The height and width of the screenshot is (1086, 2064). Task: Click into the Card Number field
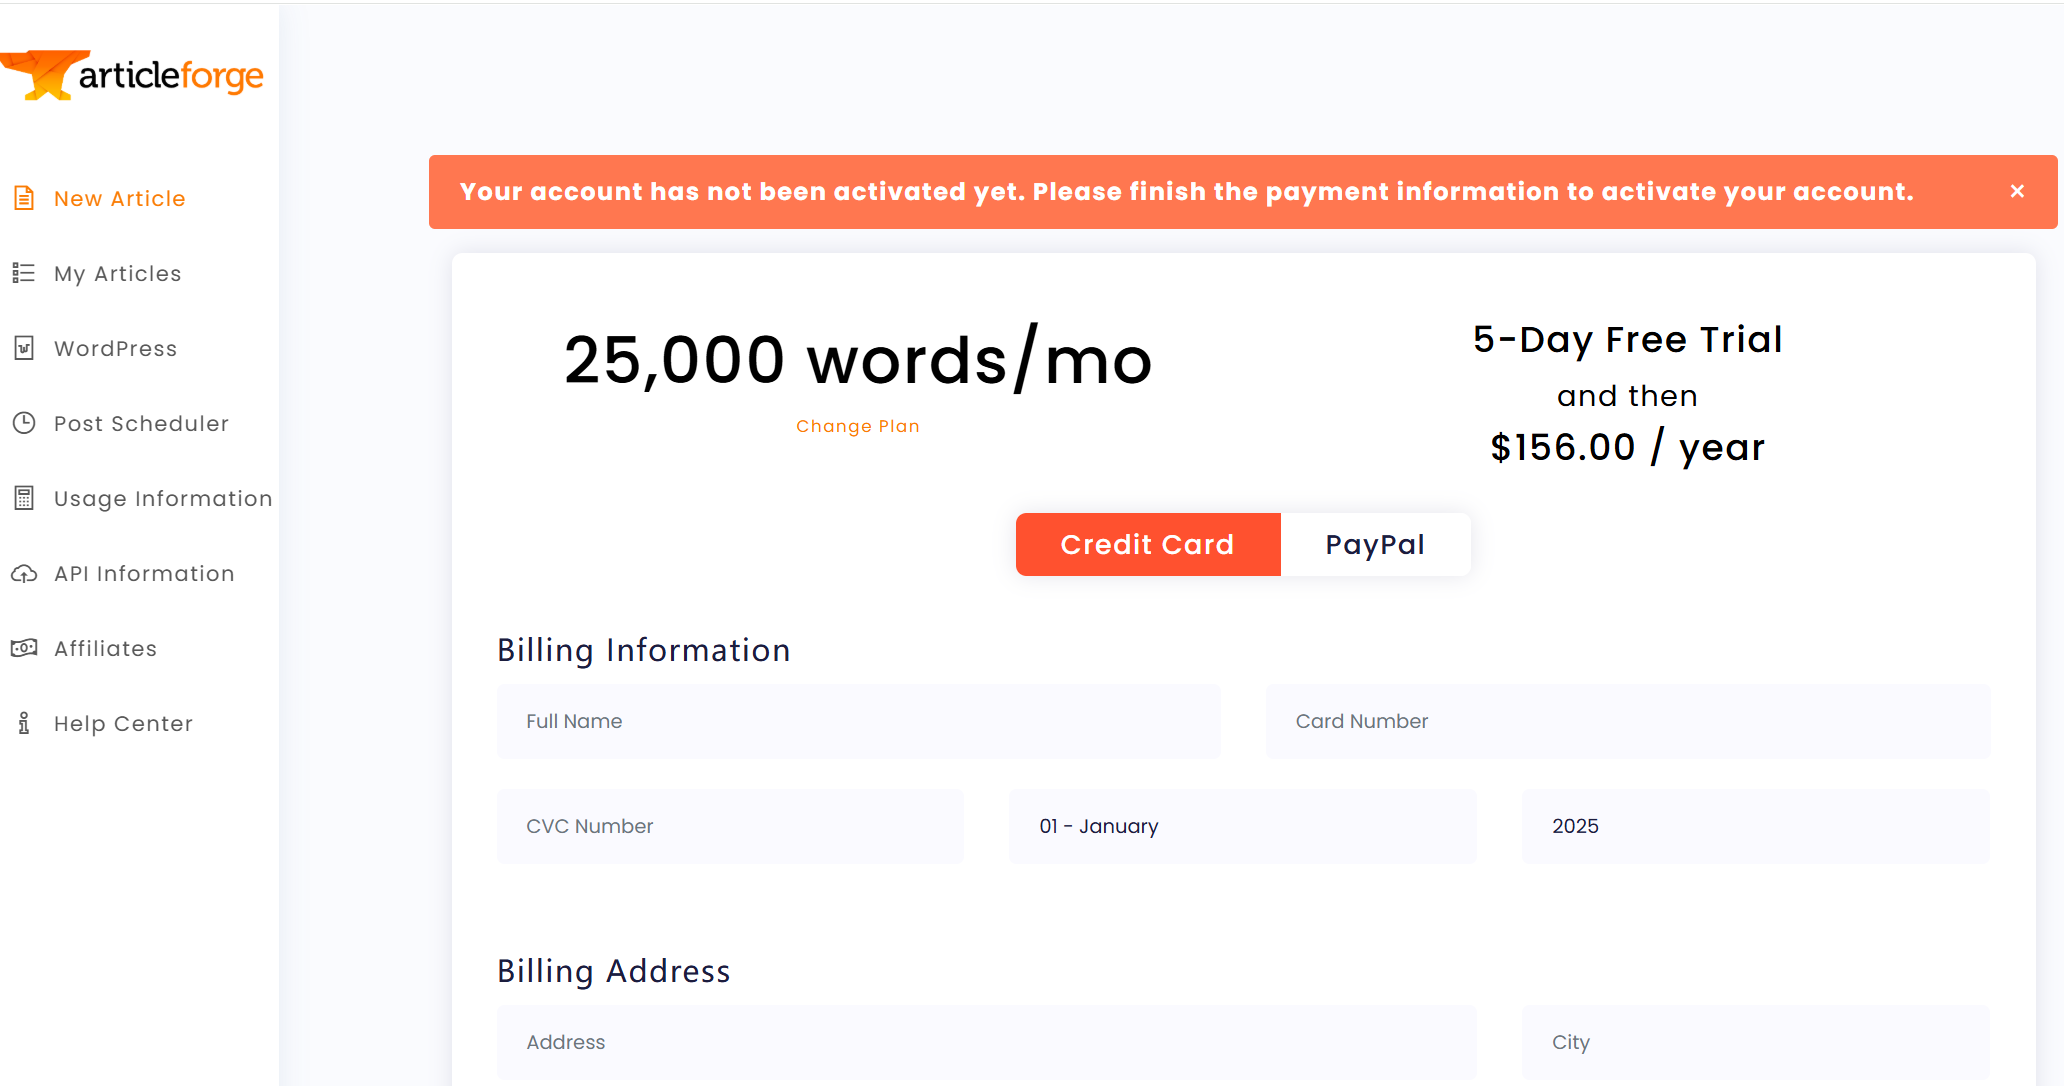[1628, 721]
